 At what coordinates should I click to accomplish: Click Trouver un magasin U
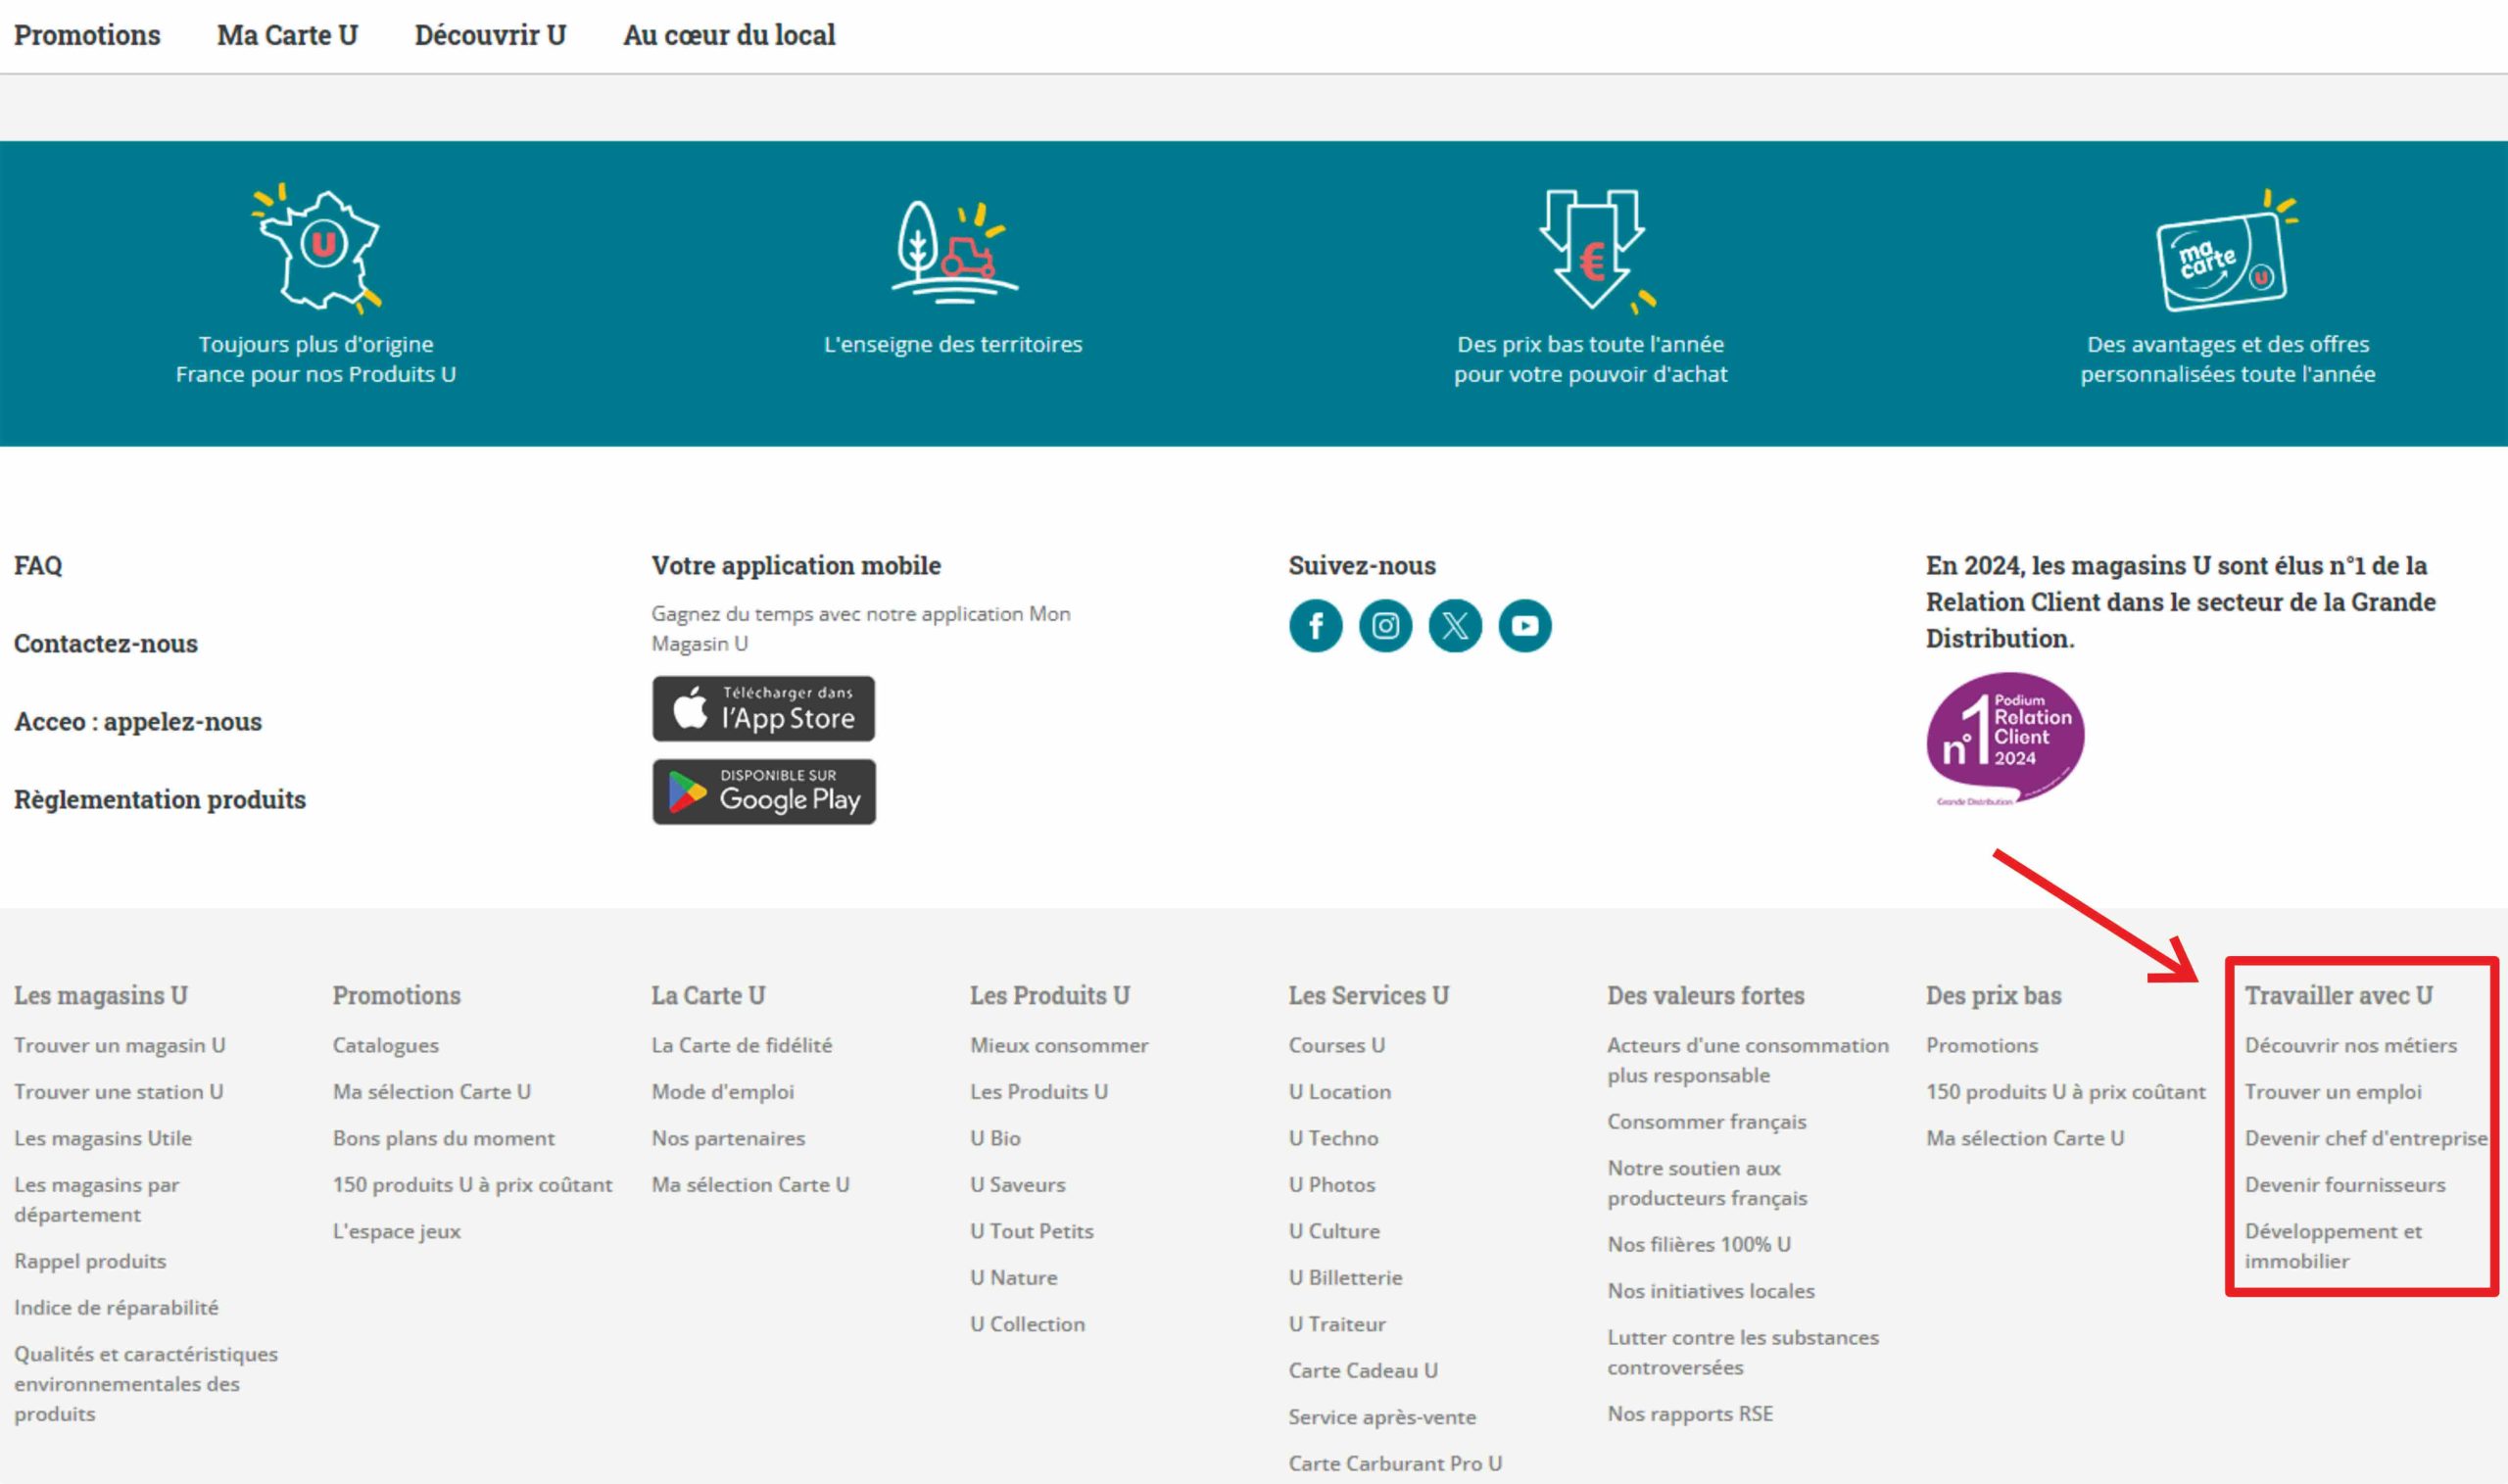pyautogui.click(x=120, y=1045)
